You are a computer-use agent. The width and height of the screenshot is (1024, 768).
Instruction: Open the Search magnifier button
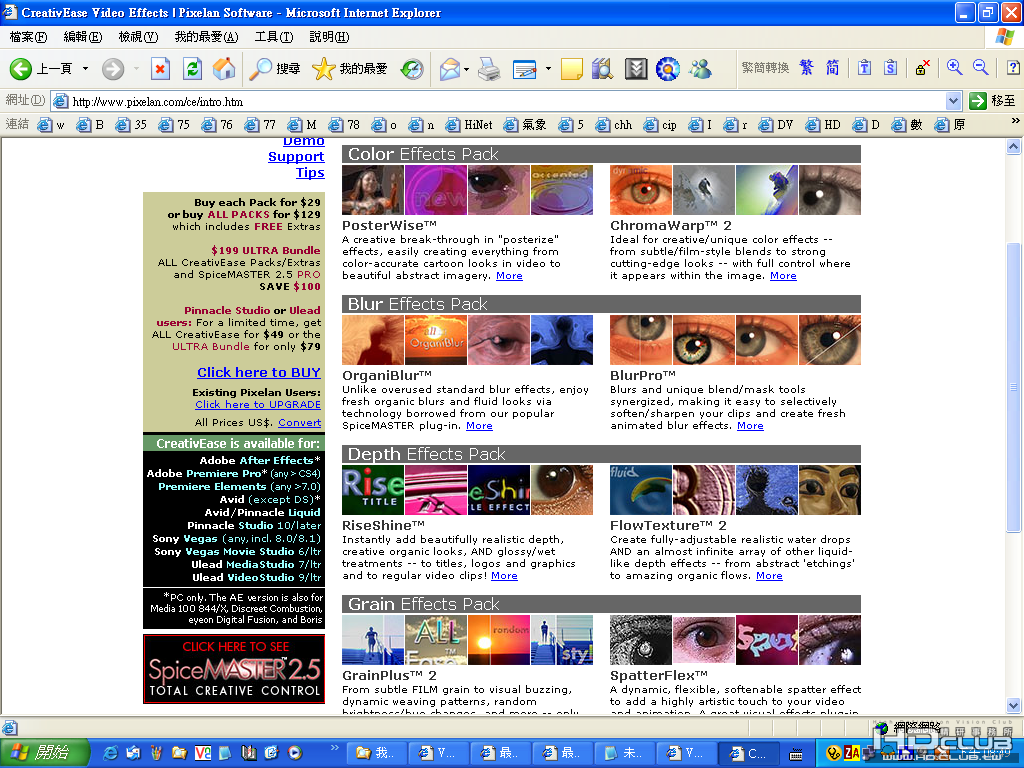[x=275, y=69]
